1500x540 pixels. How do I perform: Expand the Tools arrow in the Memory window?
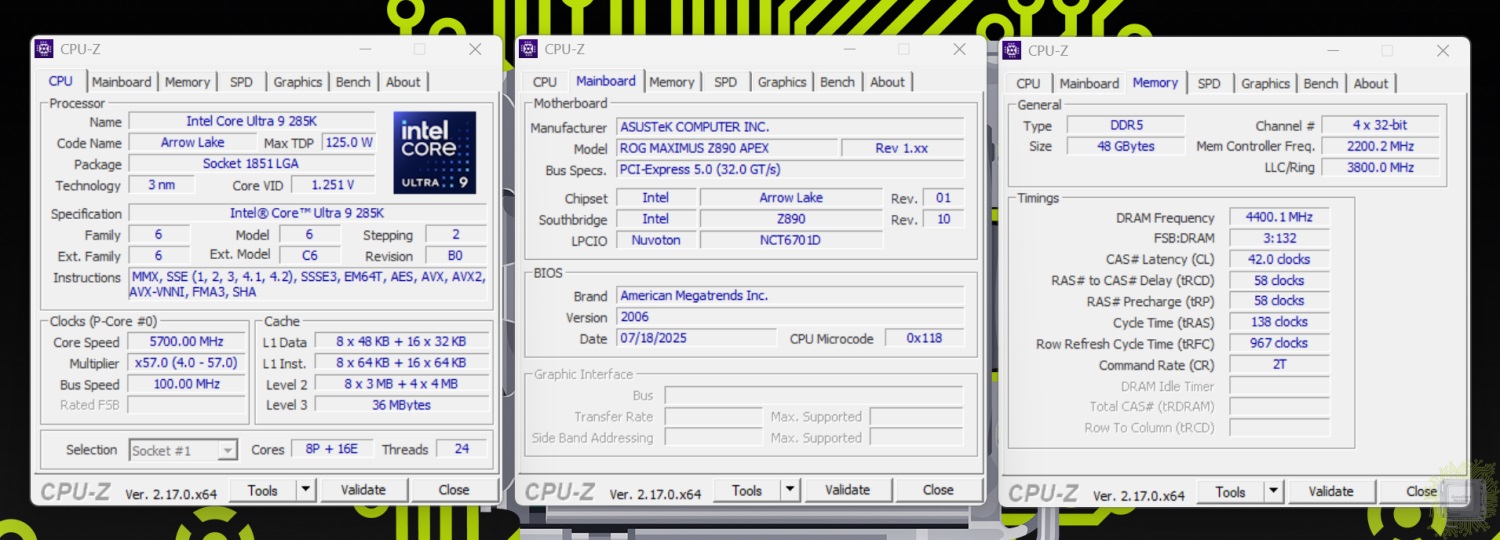coord(1273,491)
